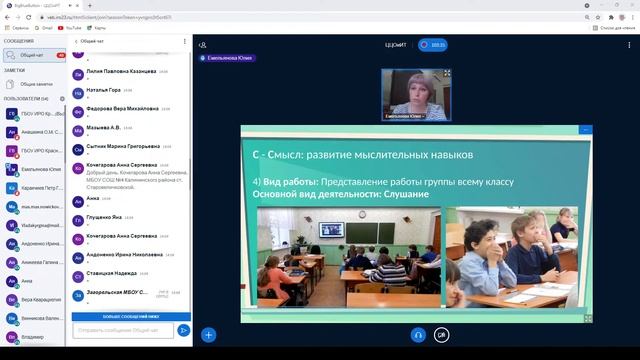
Task: Toggle the users list panel icon
Action: click(202, 45)
